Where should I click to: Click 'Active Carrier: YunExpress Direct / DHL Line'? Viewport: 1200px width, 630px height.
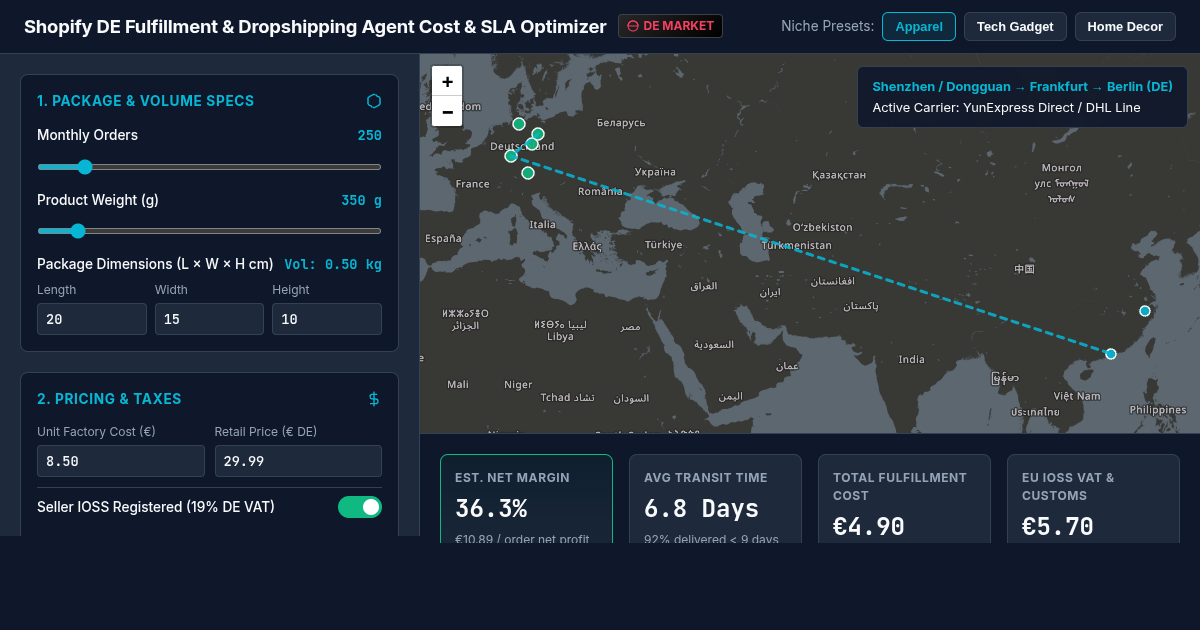point(1006,108)
